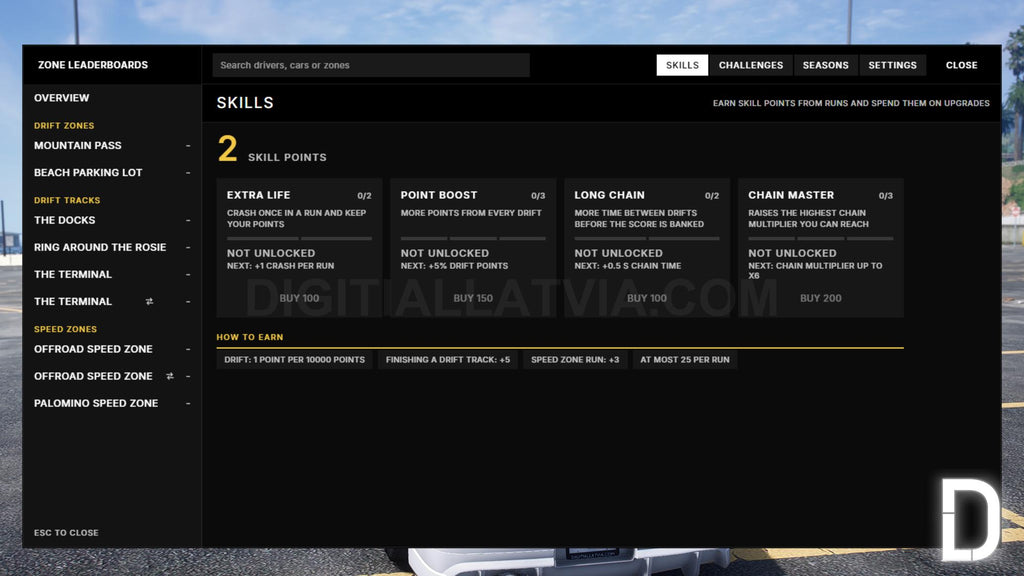
Task: Click the 'ESC TO CLOSE' hint
Action: point(66,533)
